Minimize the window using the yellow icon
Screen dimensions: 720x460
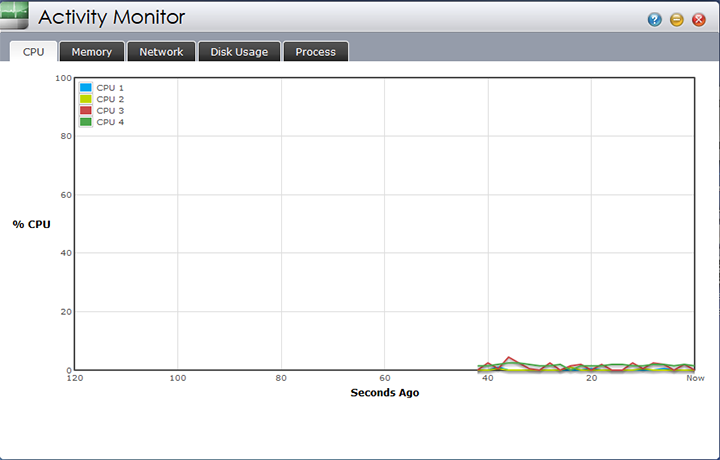tap(677, 19)
